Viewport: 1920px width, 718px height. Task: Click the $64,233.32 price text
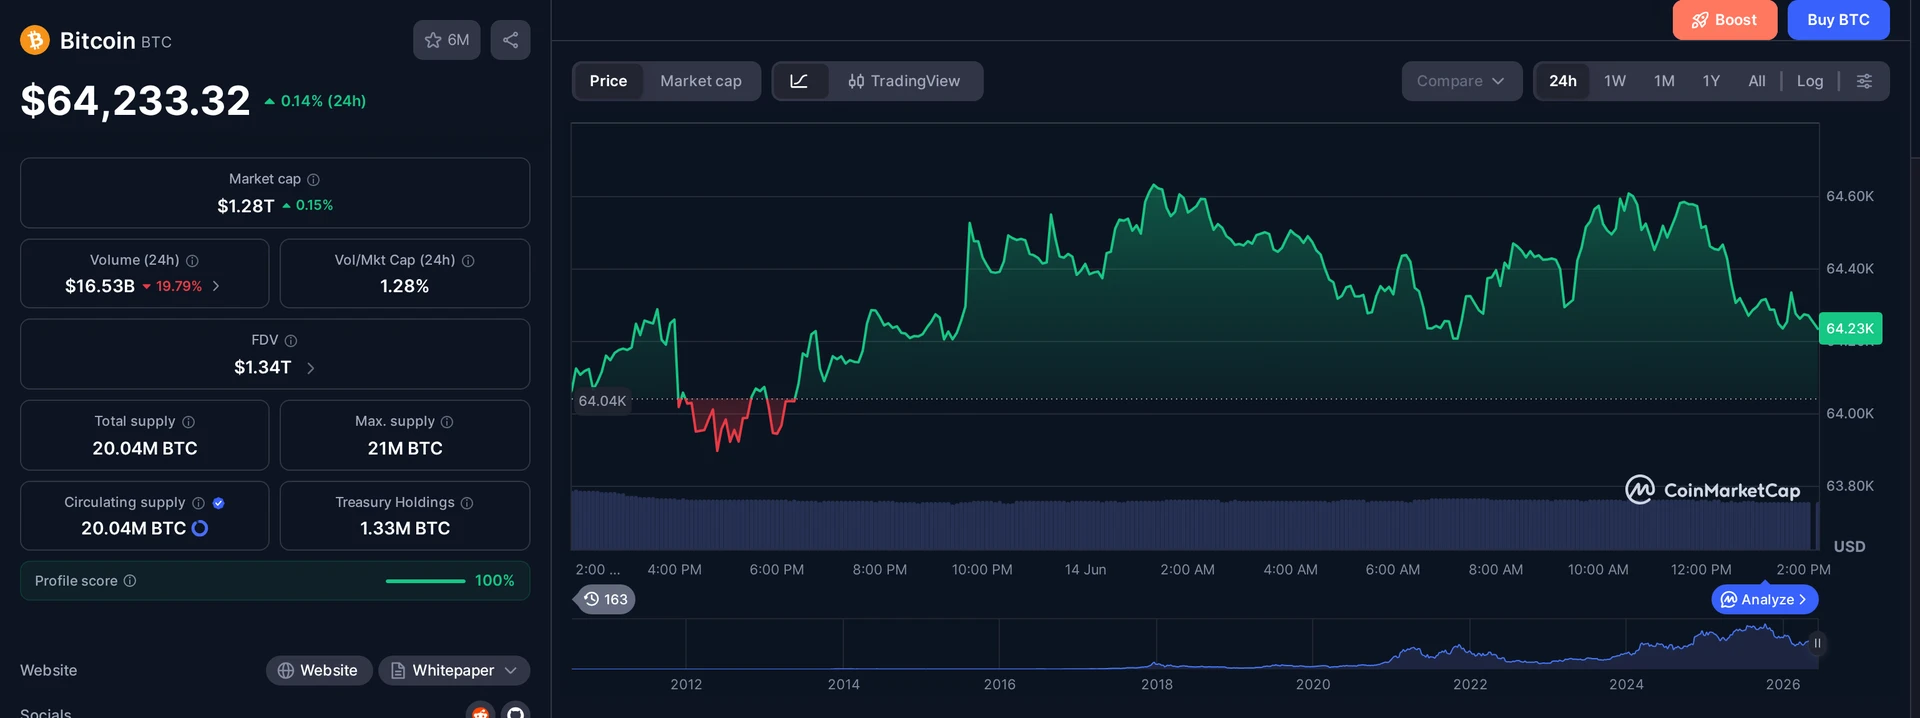click(135, 101)
